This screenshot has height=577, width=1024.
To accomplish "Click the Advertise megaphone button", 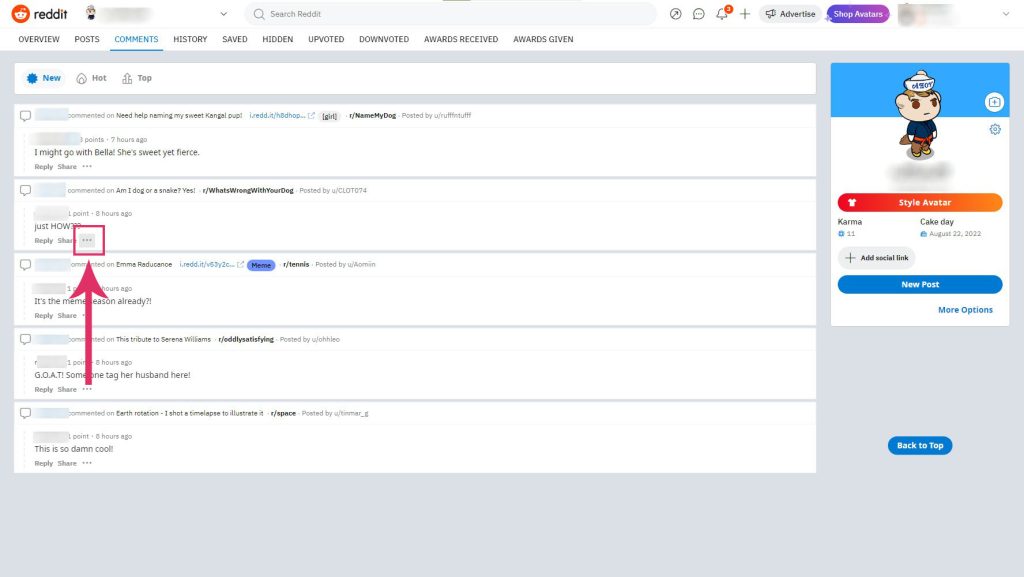I will click(790, 14).
